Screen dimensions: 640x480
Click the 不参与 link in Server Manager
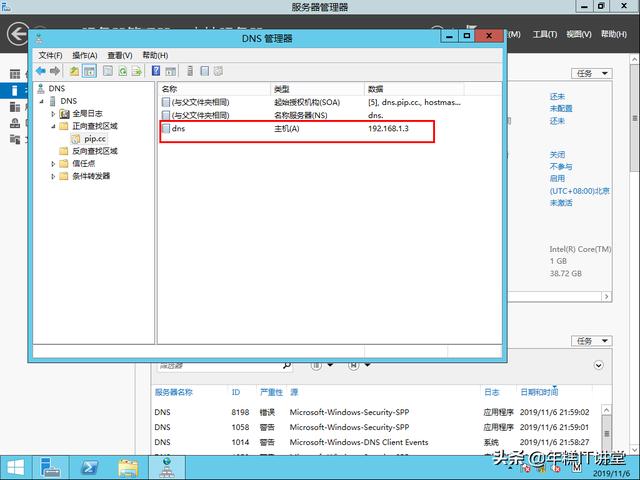[561, 167]
